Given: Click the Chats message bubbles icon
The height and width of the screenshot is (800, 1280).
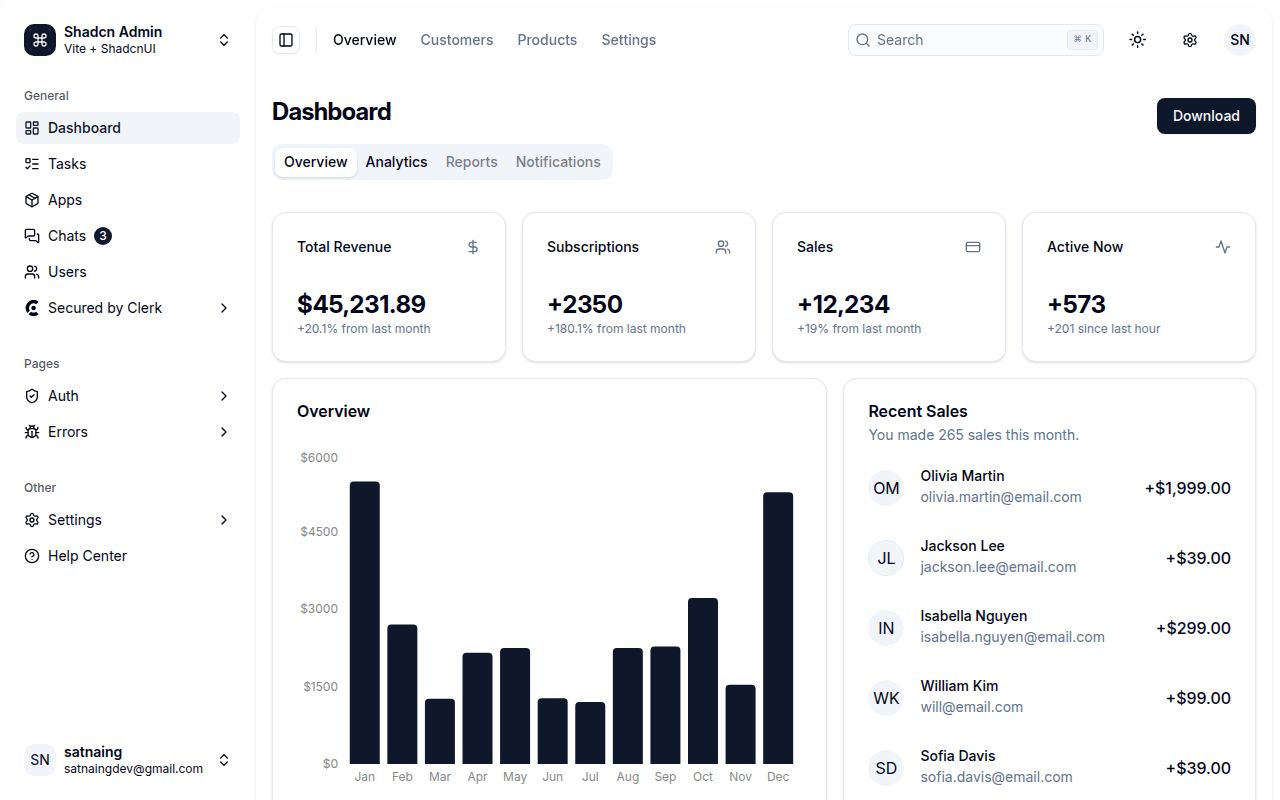Looking at the screenshot, I should point(32,236).
